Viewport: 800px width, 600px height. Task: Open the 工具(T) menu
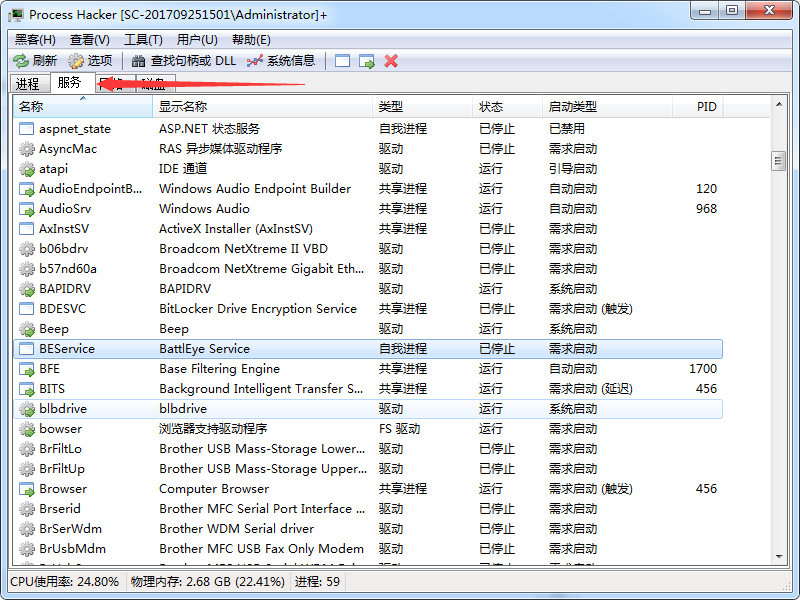143,39
